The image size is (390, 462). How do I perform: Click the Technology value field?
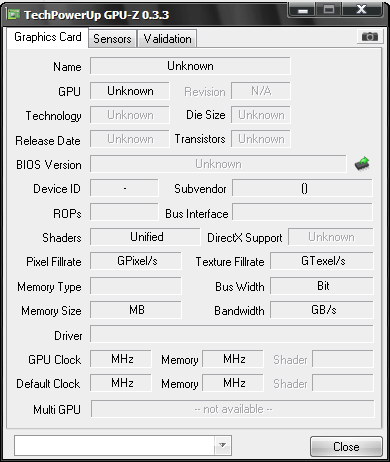(x=130, y=115)
